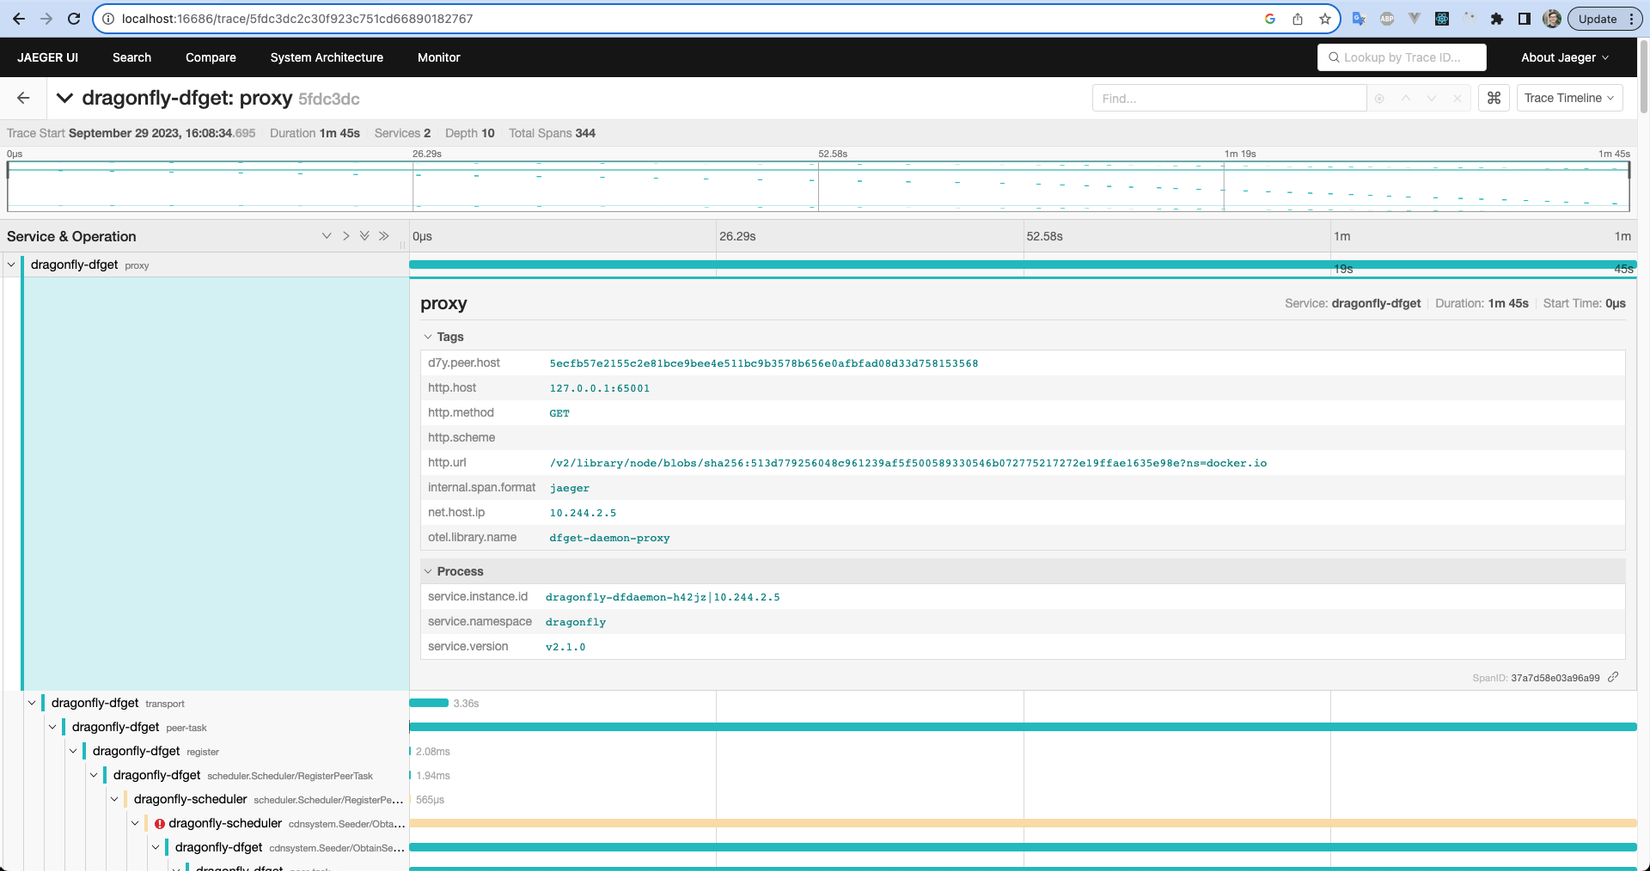This screenshot has height=871, width=1650.
Task: Jump to the previous search result
Action: [1405, 98]
